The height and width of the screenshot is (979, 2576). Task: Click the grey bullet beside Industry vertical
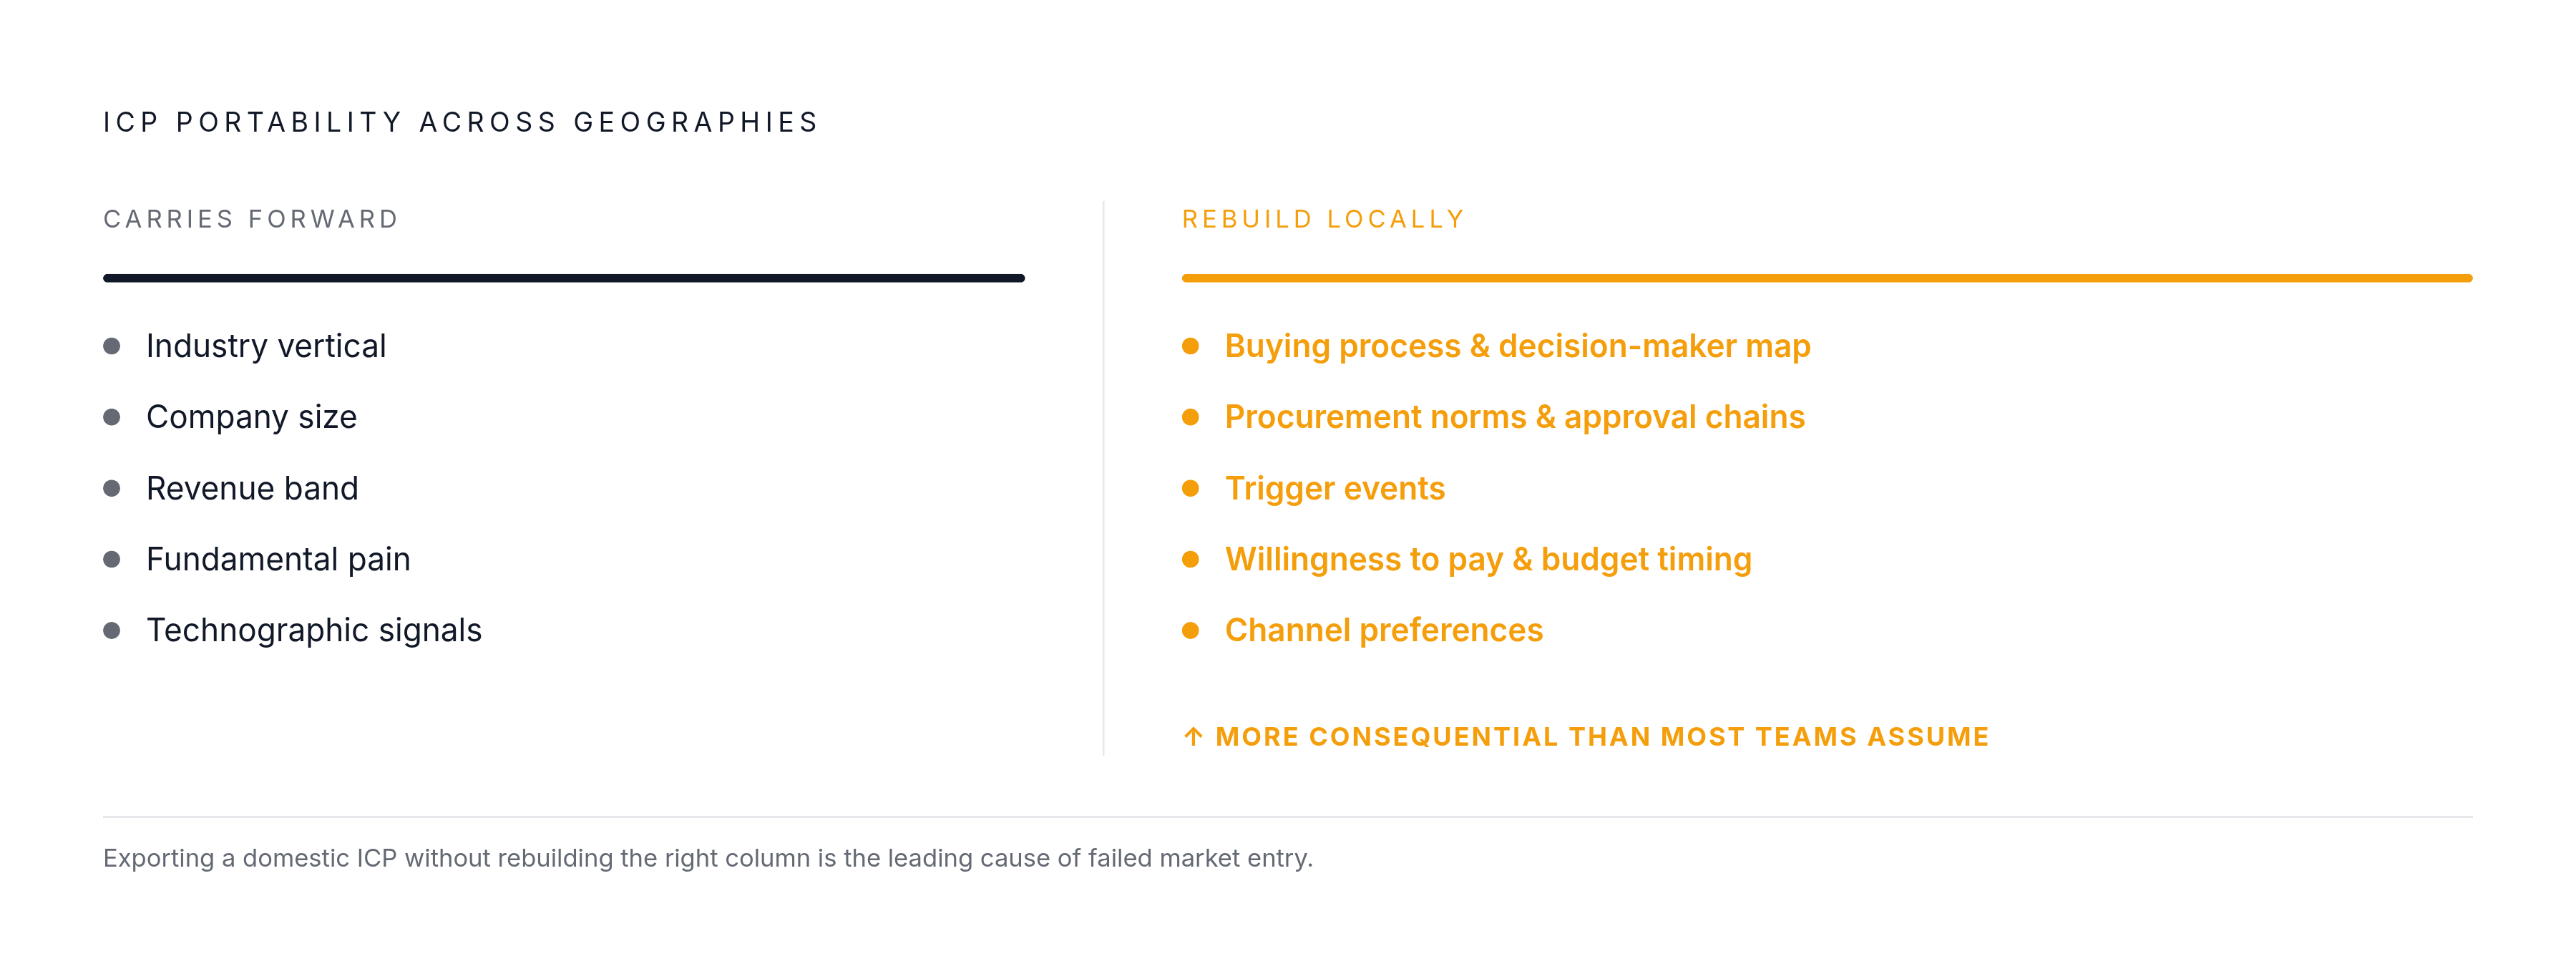click(112, 346)
